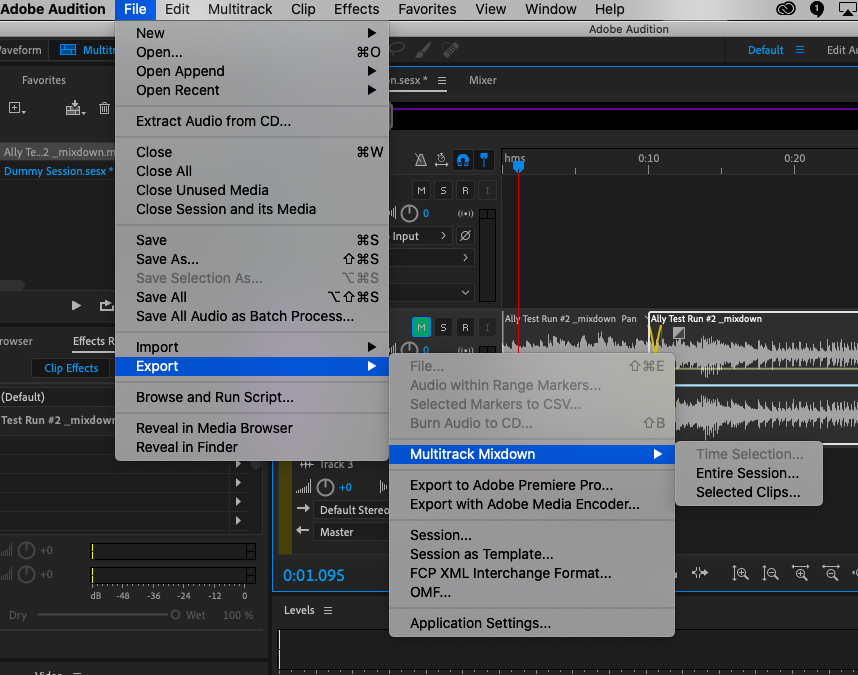The image size is (858, 675).
Task: Open Creative Cloud icon in the menu bar
Action: pyautogui.click(x=785, y=9)
